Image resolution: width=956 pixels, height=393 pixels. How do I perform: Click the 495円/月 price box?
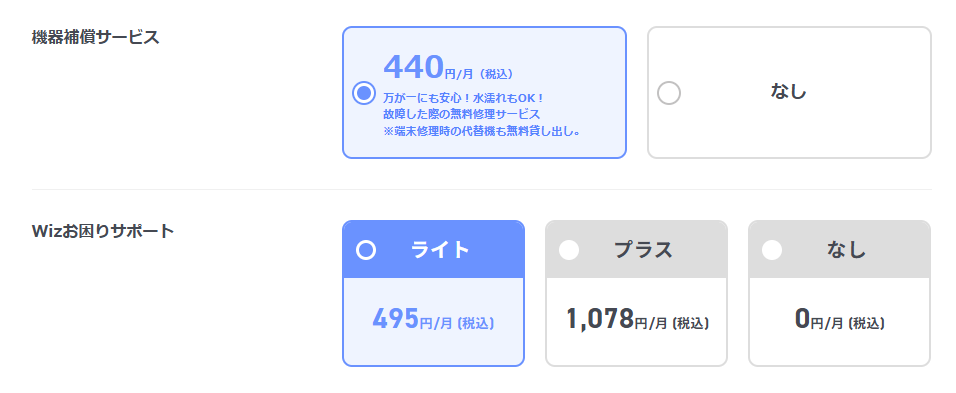pos(433,319)
